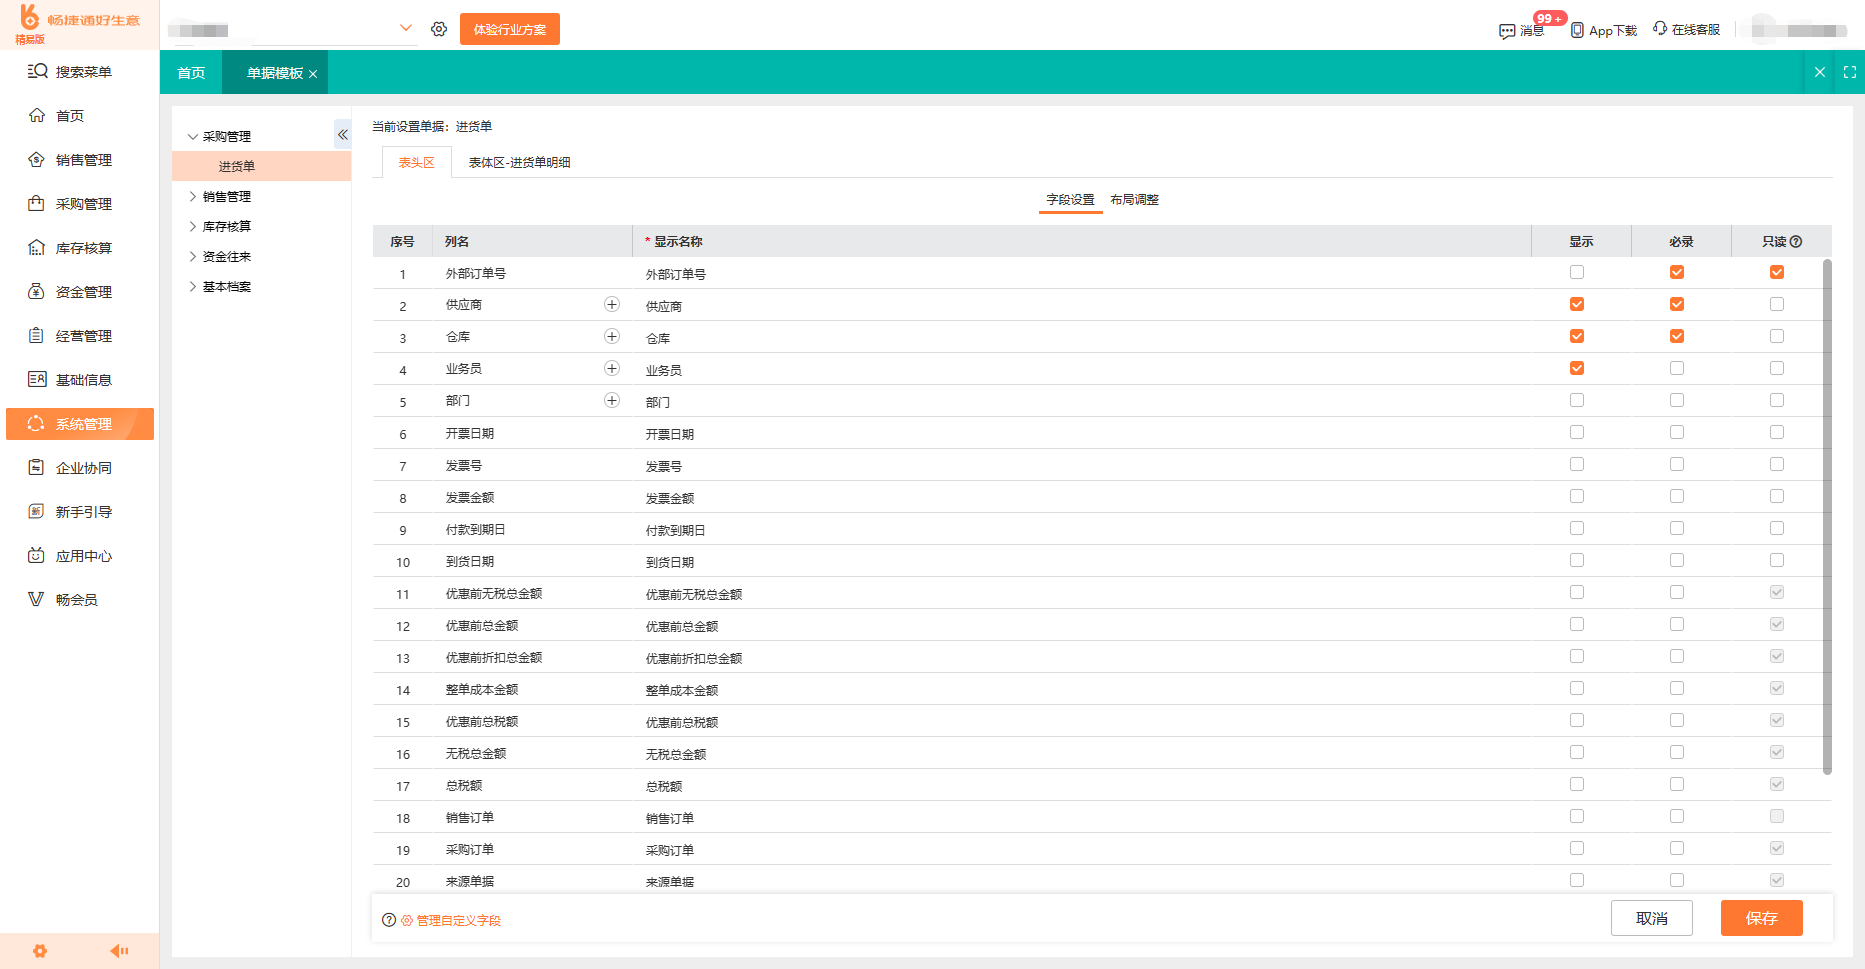The height and width of the screenshot is (969, 1865).
Task: Open settings gear next to company selector
Action: click(x=439, y=29)
